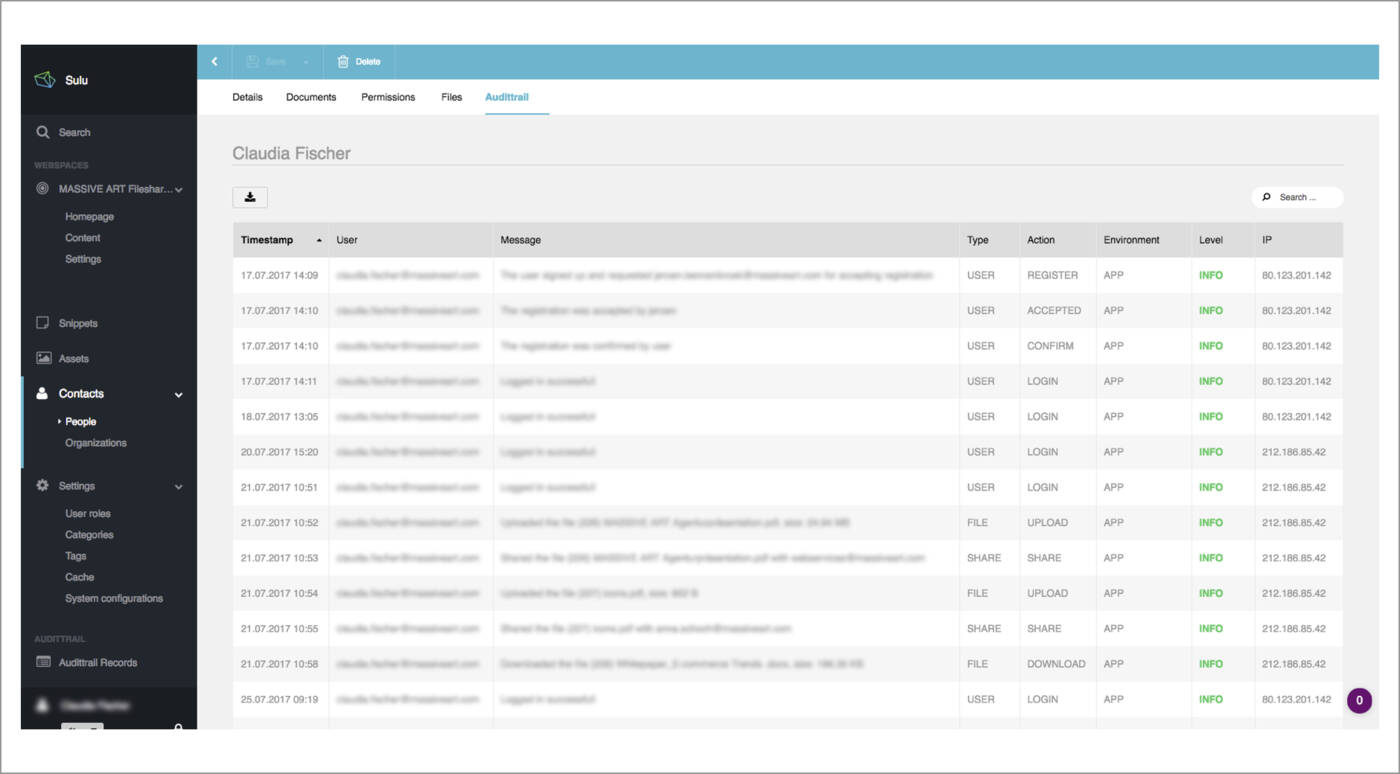Switch to the Permissions tab
The image size is (1400, 774).
[x=388, y=96]
